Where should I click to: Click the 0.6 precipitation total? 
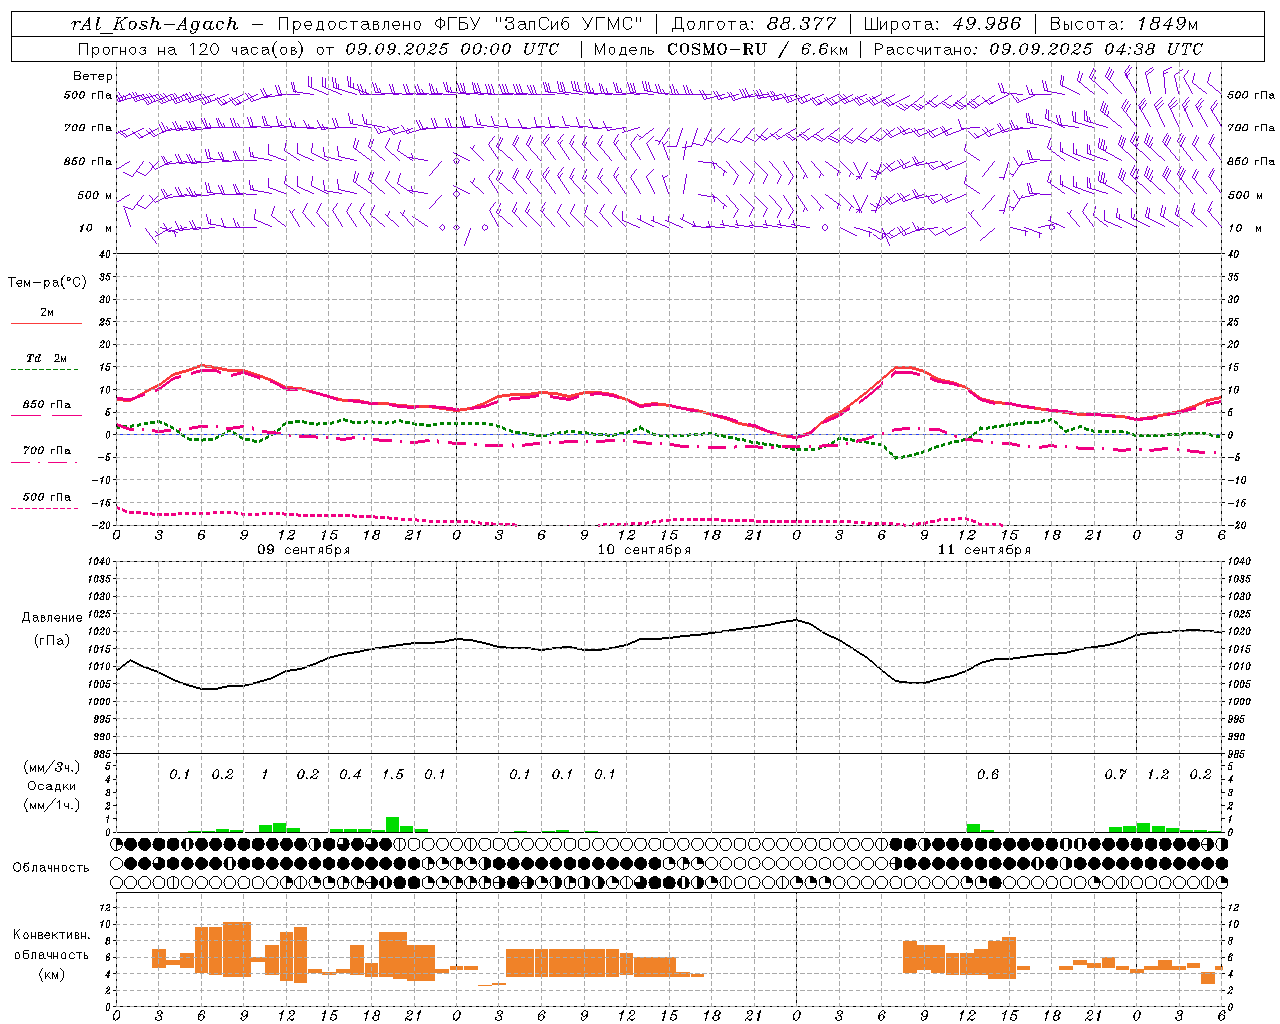[x=988, y=775]
